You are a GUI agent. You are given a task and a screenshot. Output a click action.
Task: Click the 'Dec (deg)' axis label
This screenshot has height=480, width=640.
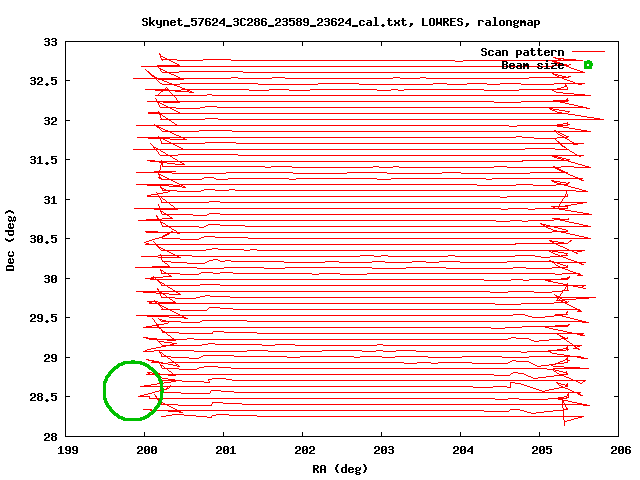(10, 240)
